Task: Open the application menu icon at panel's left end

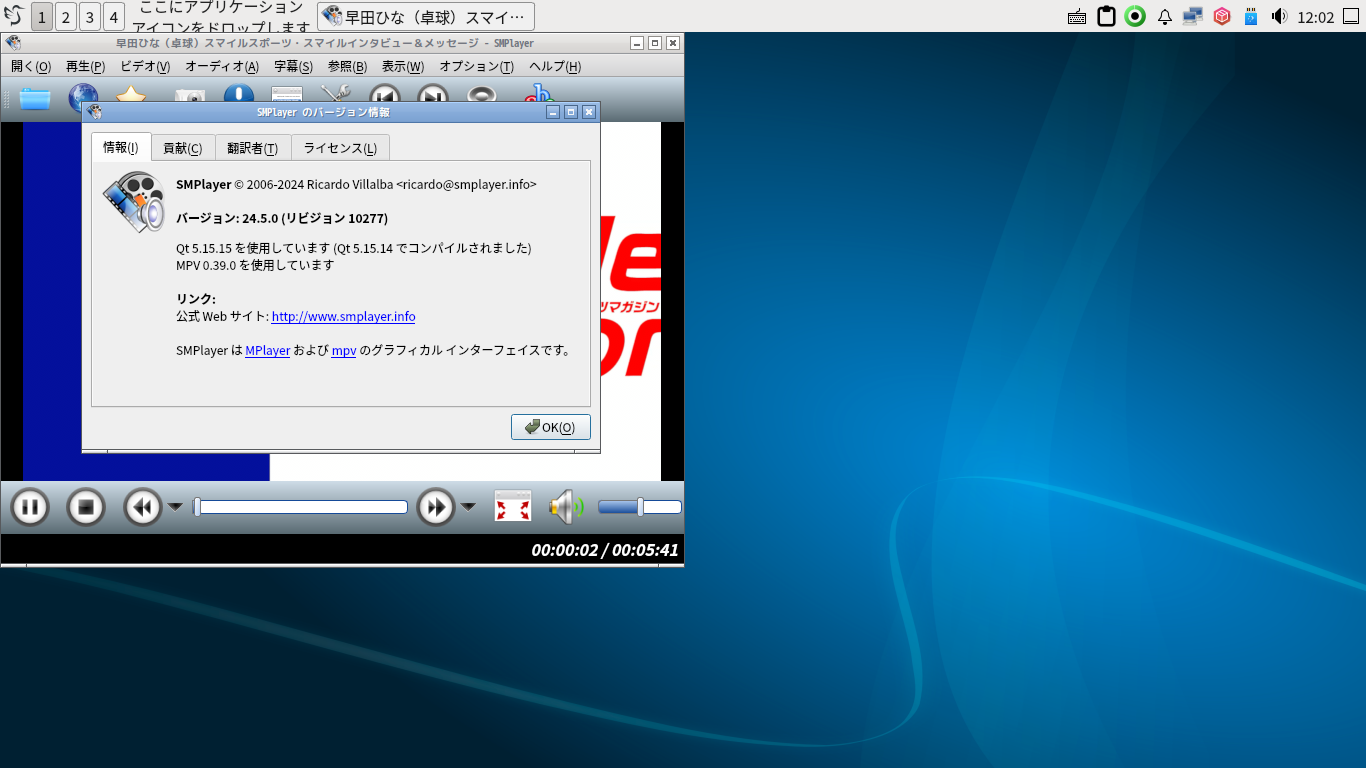Action: coord(14,16)
